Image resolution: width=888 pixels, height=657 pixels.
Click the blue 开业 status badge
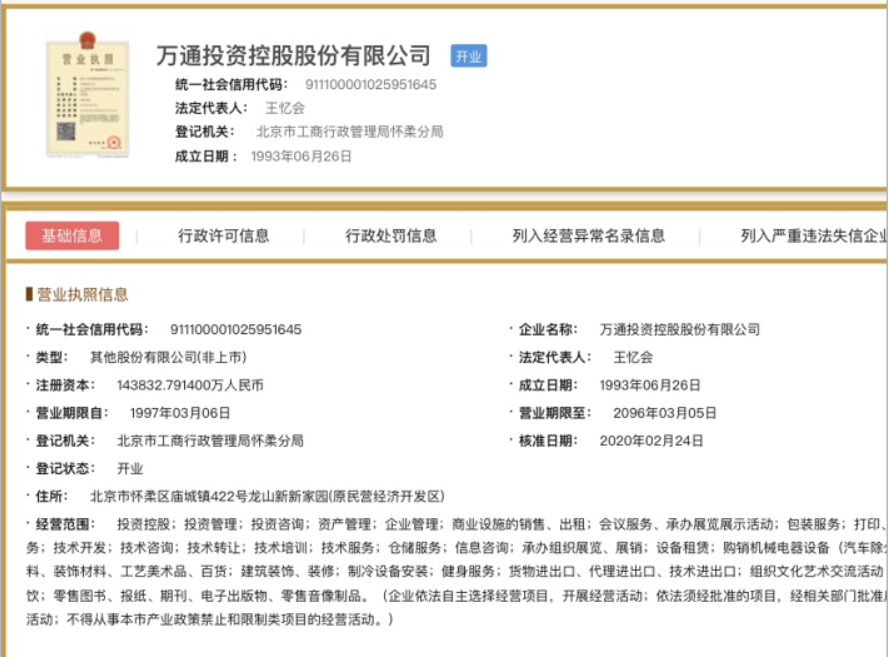click(x=468, y=56)
